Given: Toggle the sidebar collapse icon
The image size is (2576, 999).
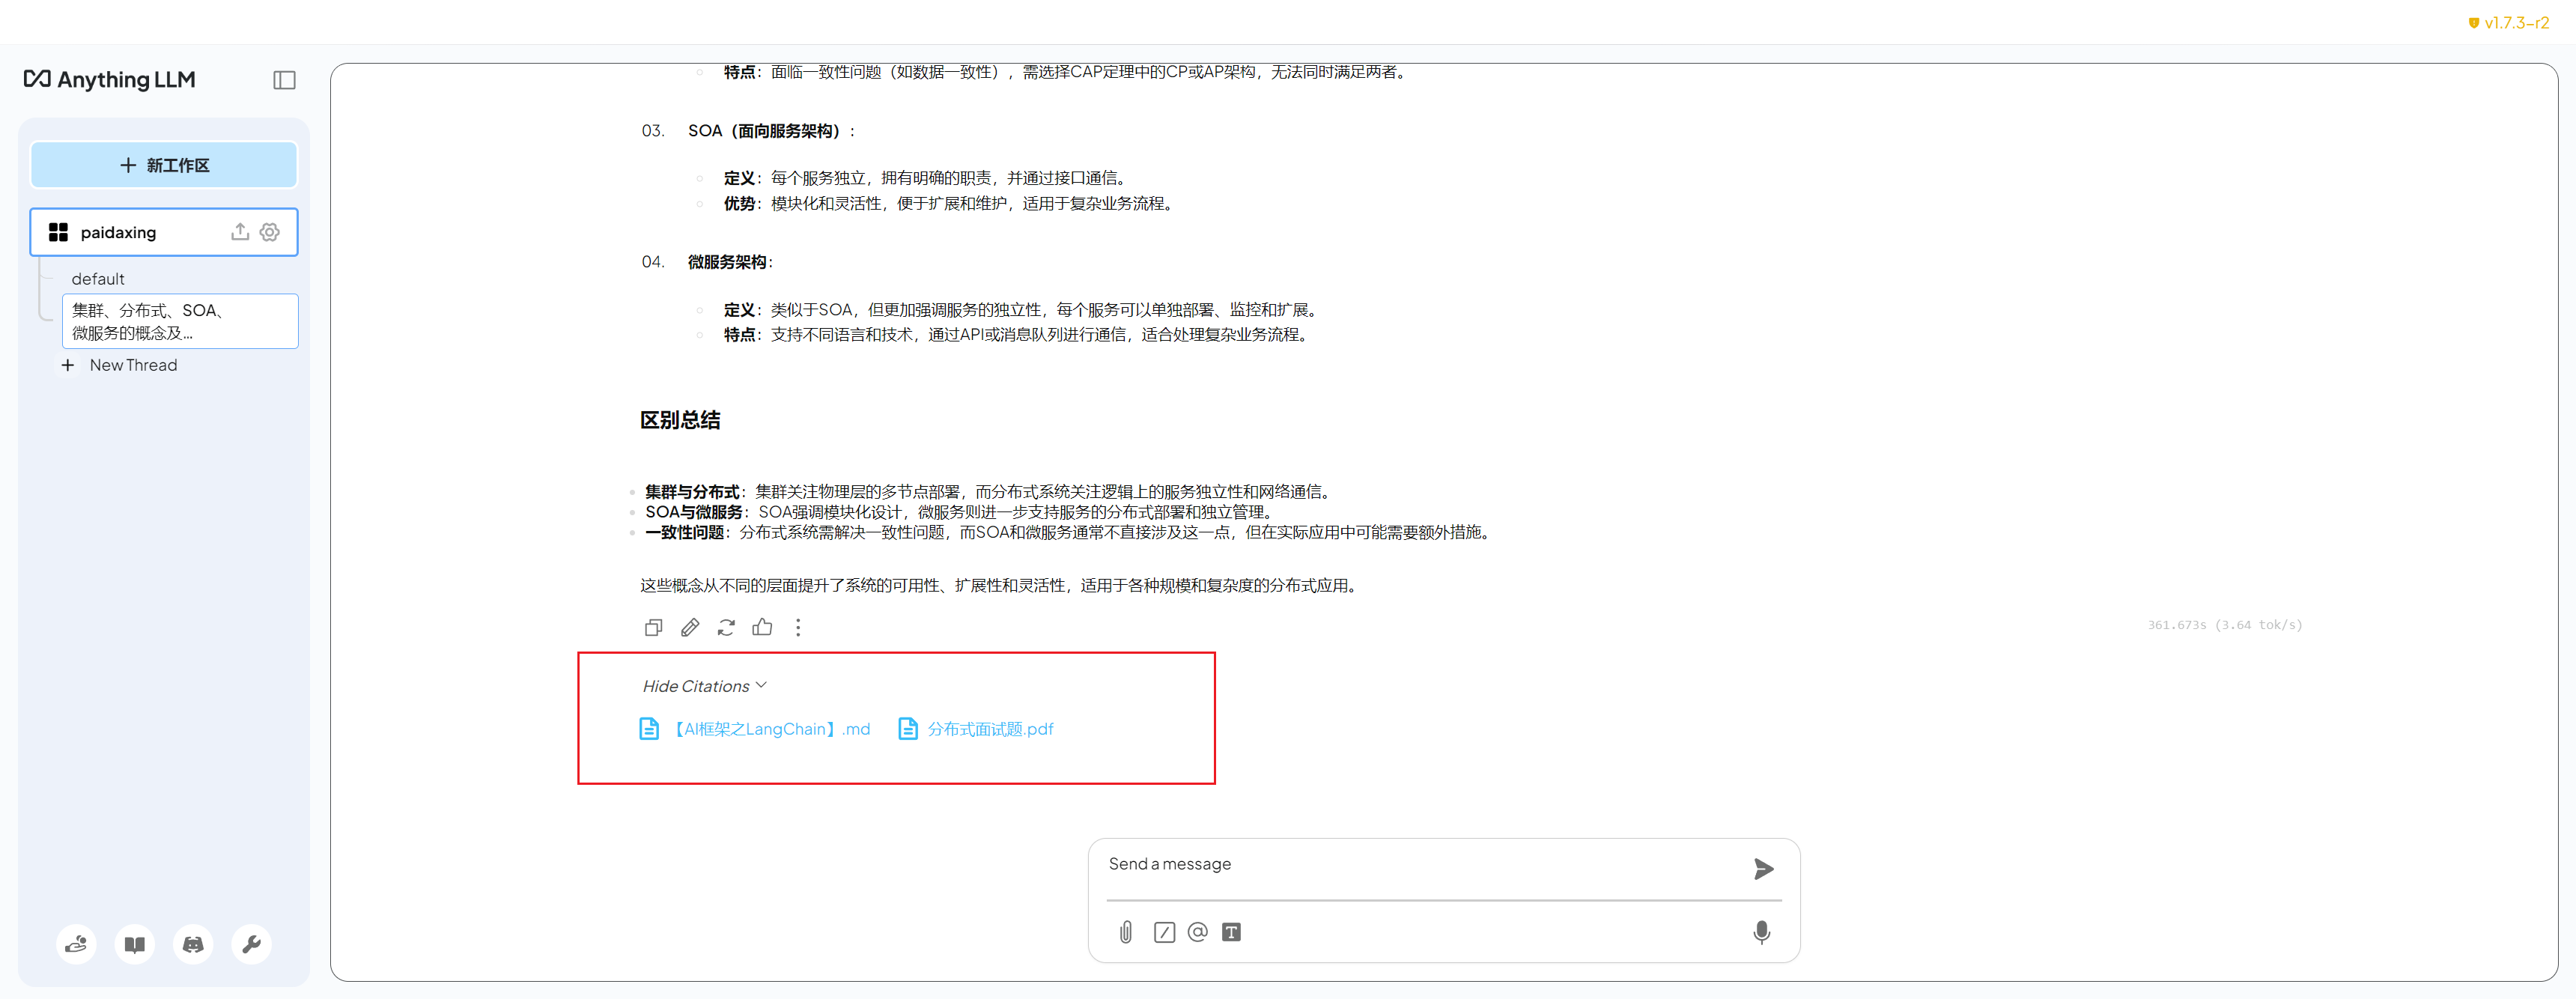Looking at the screenshot, I should coord(284,80).
